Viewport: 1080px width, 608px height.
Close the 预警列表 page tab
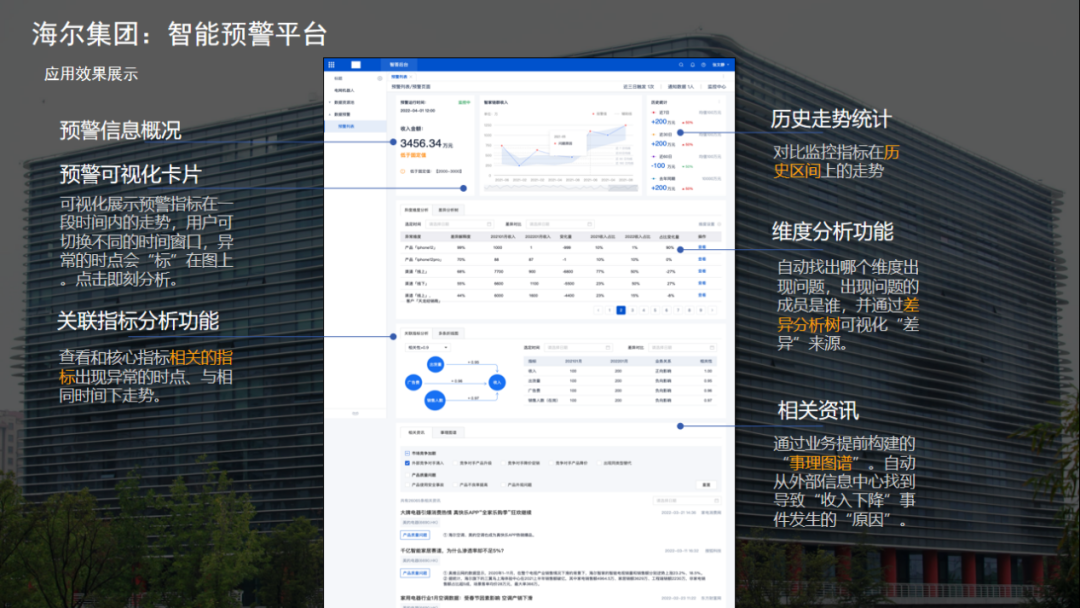click(x=411, y=76)
